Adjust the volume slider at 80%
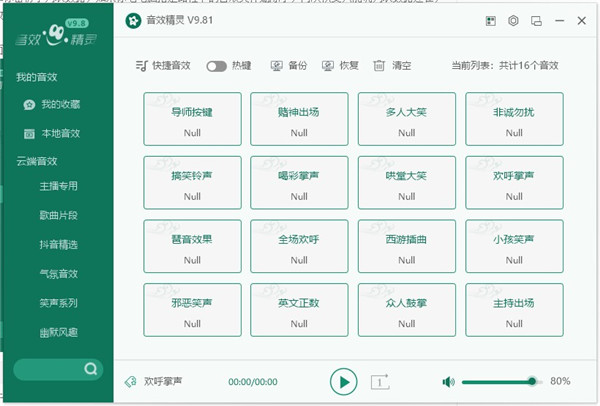The image size is (600, 406). [x=532, y=381]
